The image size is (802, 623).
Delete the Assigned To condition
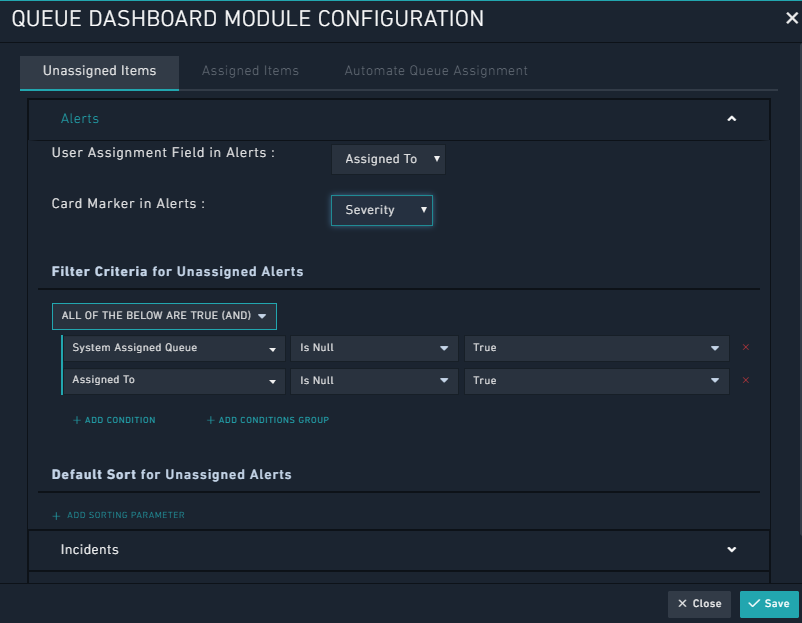(x=746, y=380)
